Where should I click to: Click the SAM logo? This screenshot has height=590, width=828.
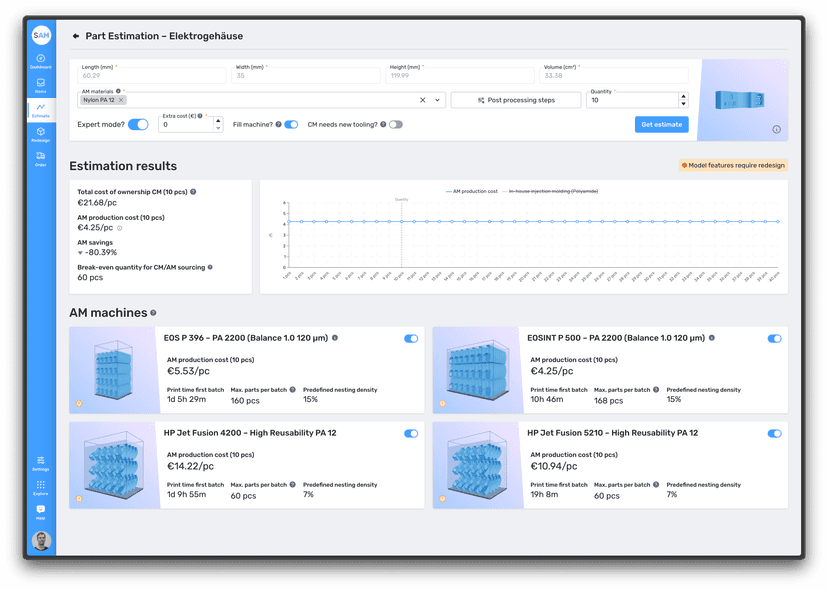pyautogui.click(x=41, y=35)
